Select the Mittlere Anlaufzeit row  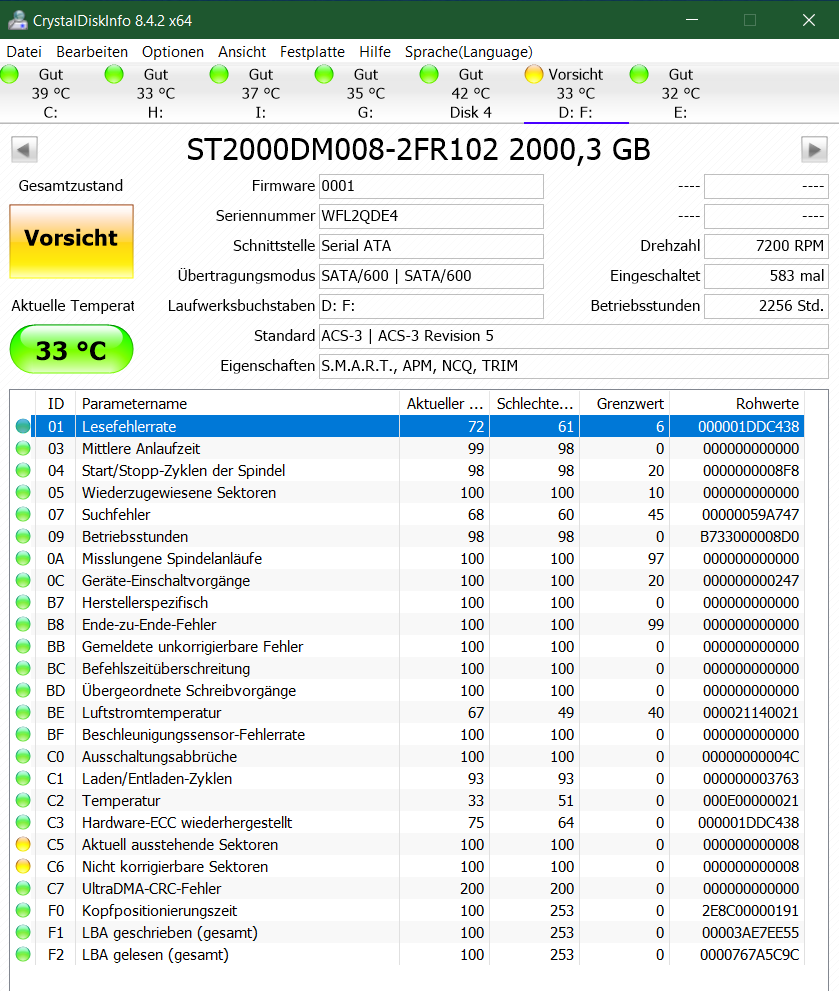(407, 449)
